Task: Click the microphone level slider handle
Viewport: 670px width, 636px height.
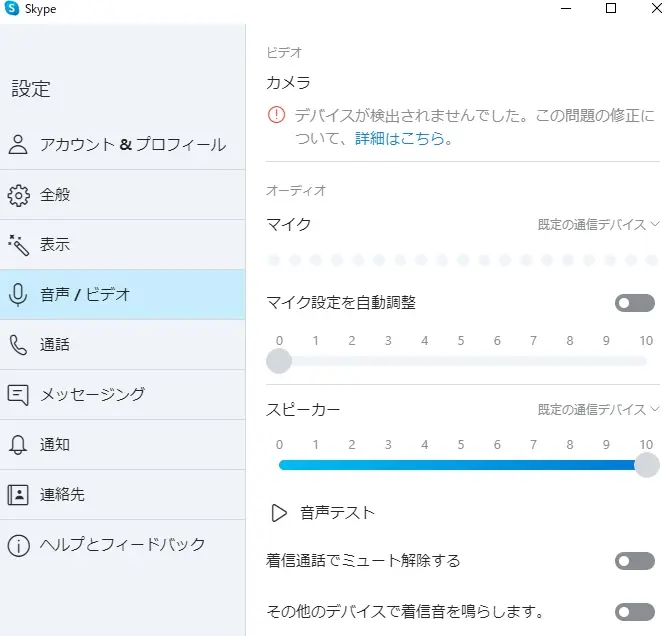Action: click(279, 361)
